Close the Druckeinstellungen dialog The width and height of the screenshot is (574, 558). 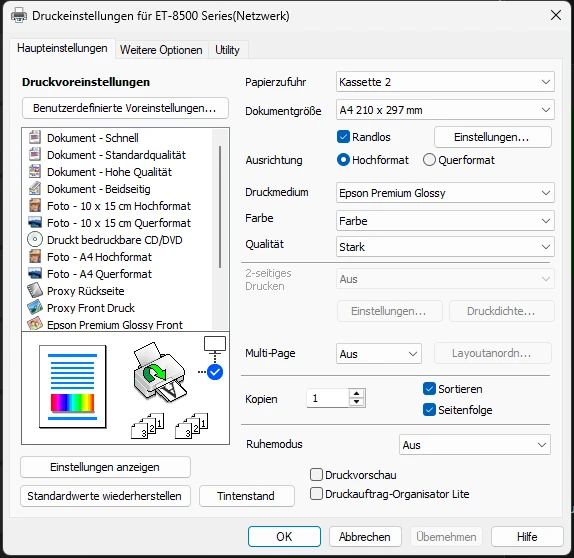[x=556, y=15]
